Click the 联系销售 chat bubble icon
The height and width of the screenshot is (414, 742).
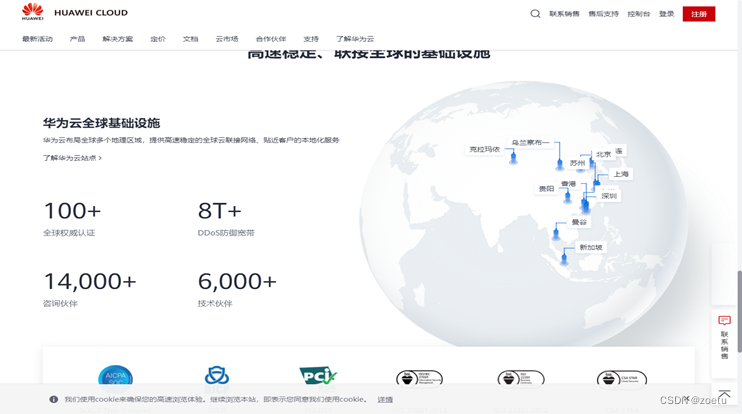[x=724, y=321]
